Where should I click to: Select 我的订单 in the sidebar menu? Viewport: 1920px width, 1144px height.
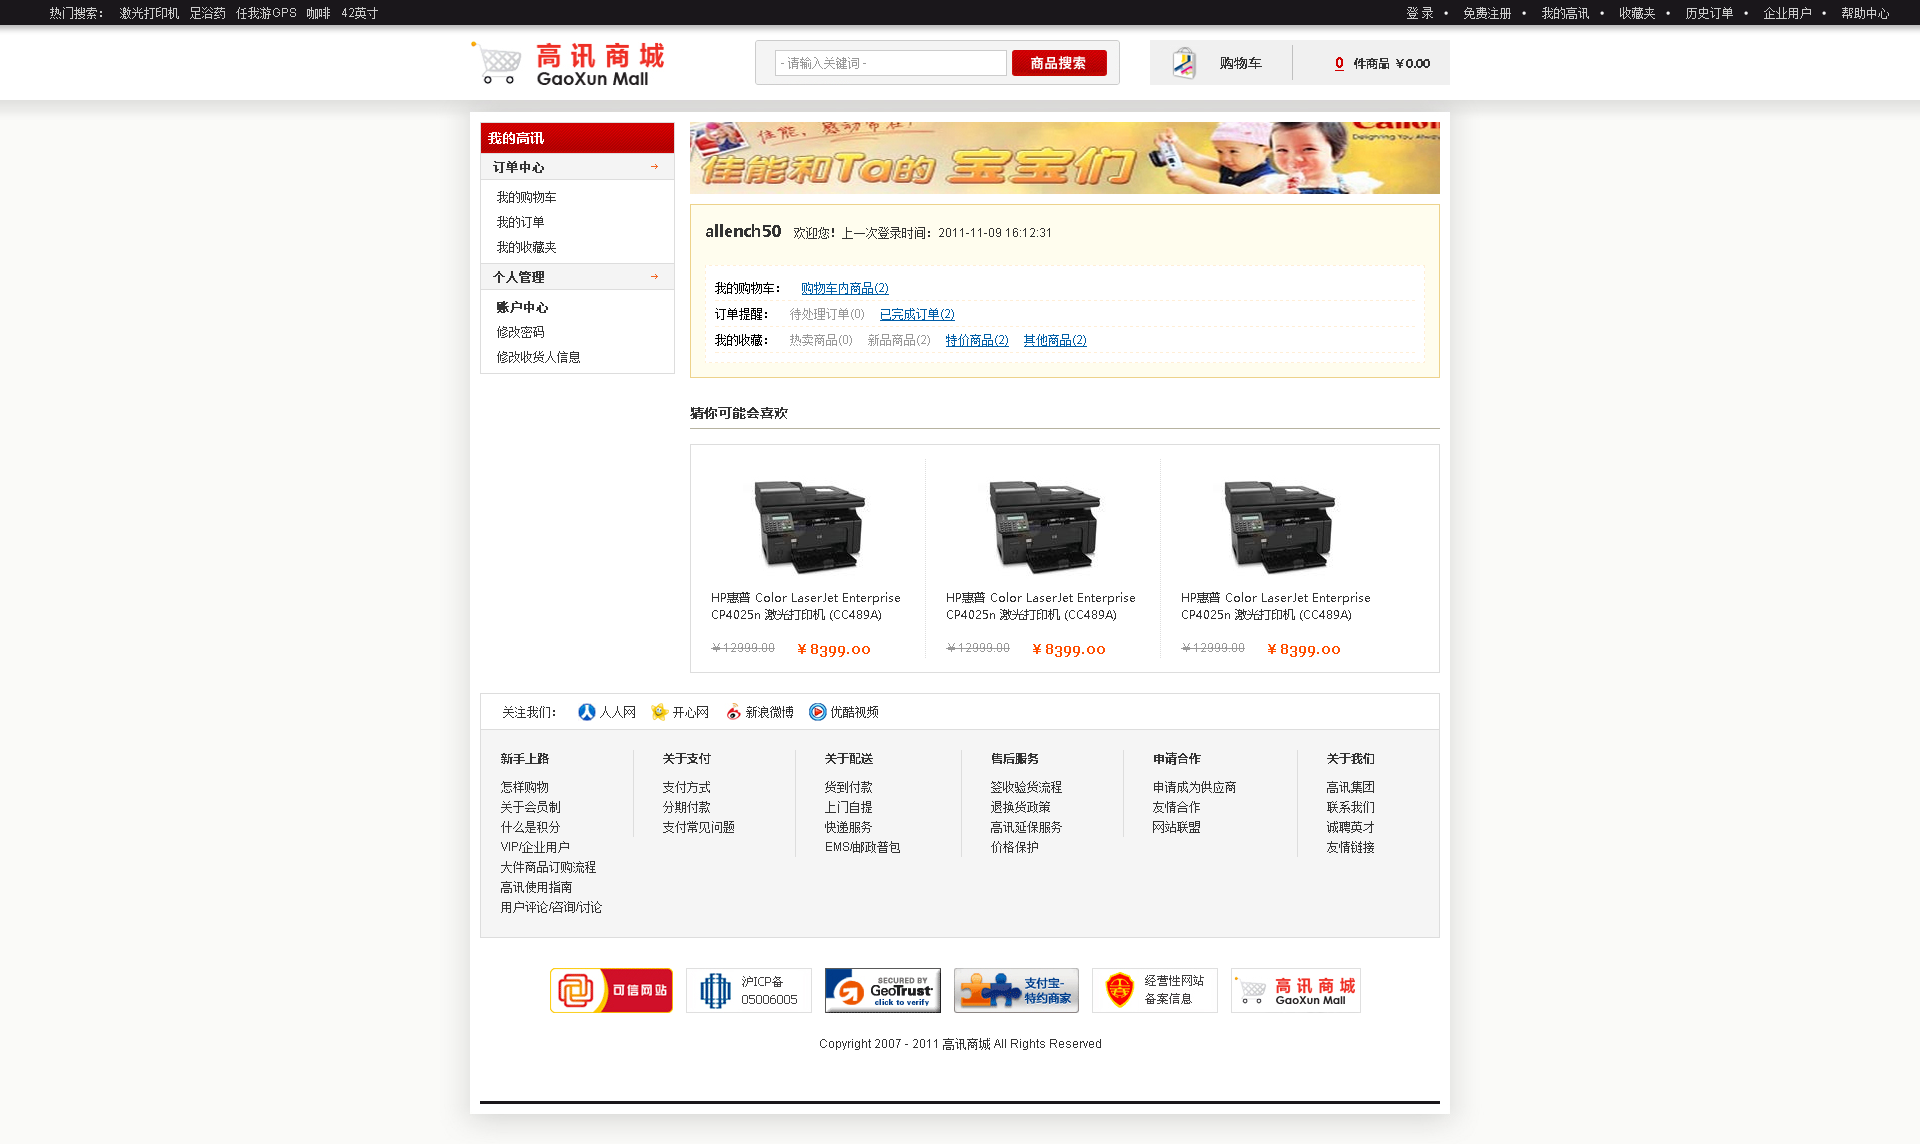521,222
